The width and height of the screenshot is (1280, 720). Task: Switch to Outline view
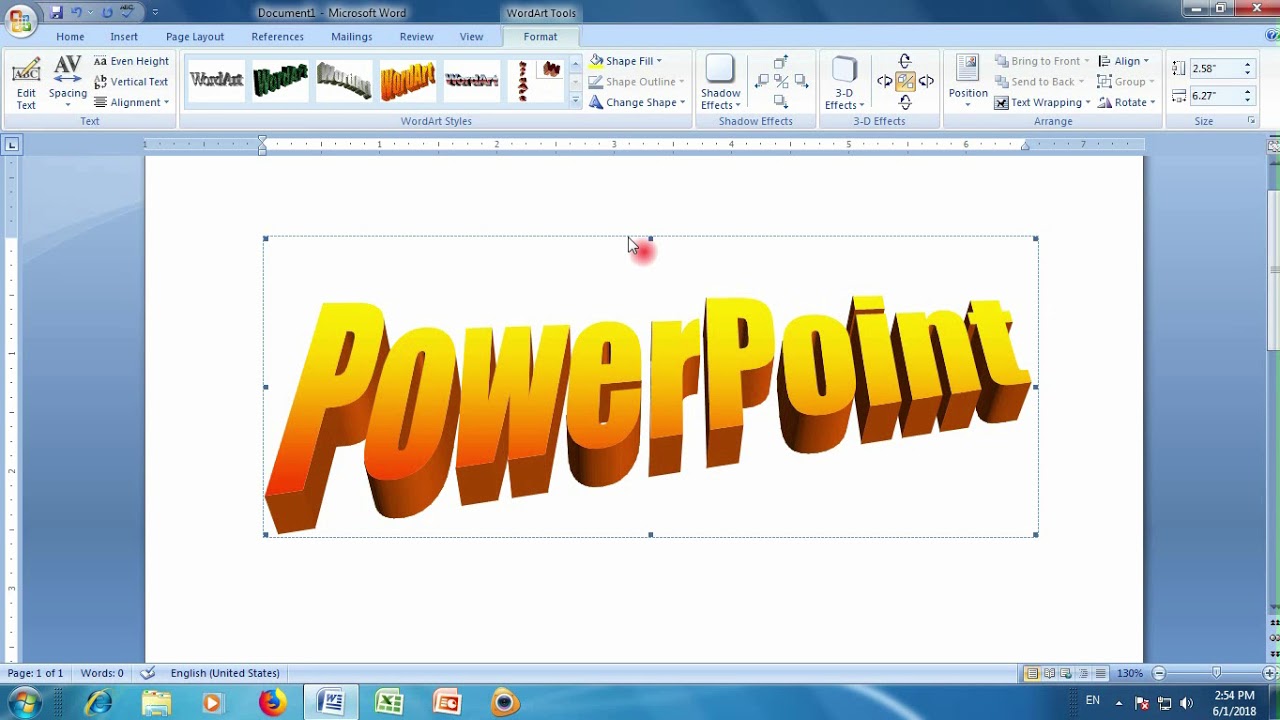[1083, 673]
